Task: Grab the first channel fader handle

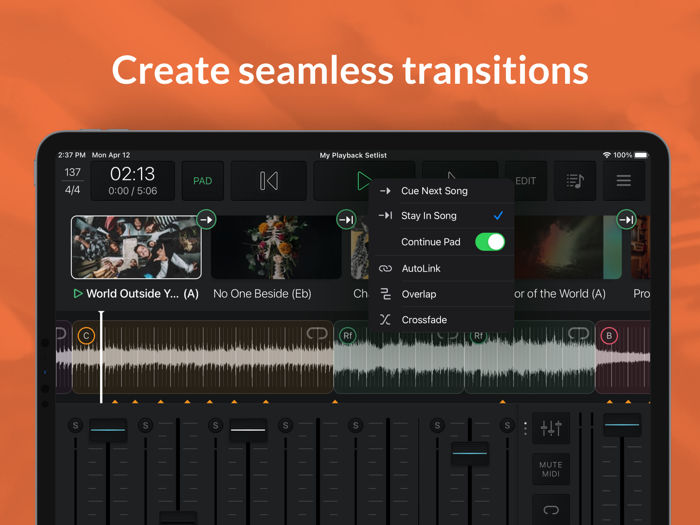Action: point(108,430)
